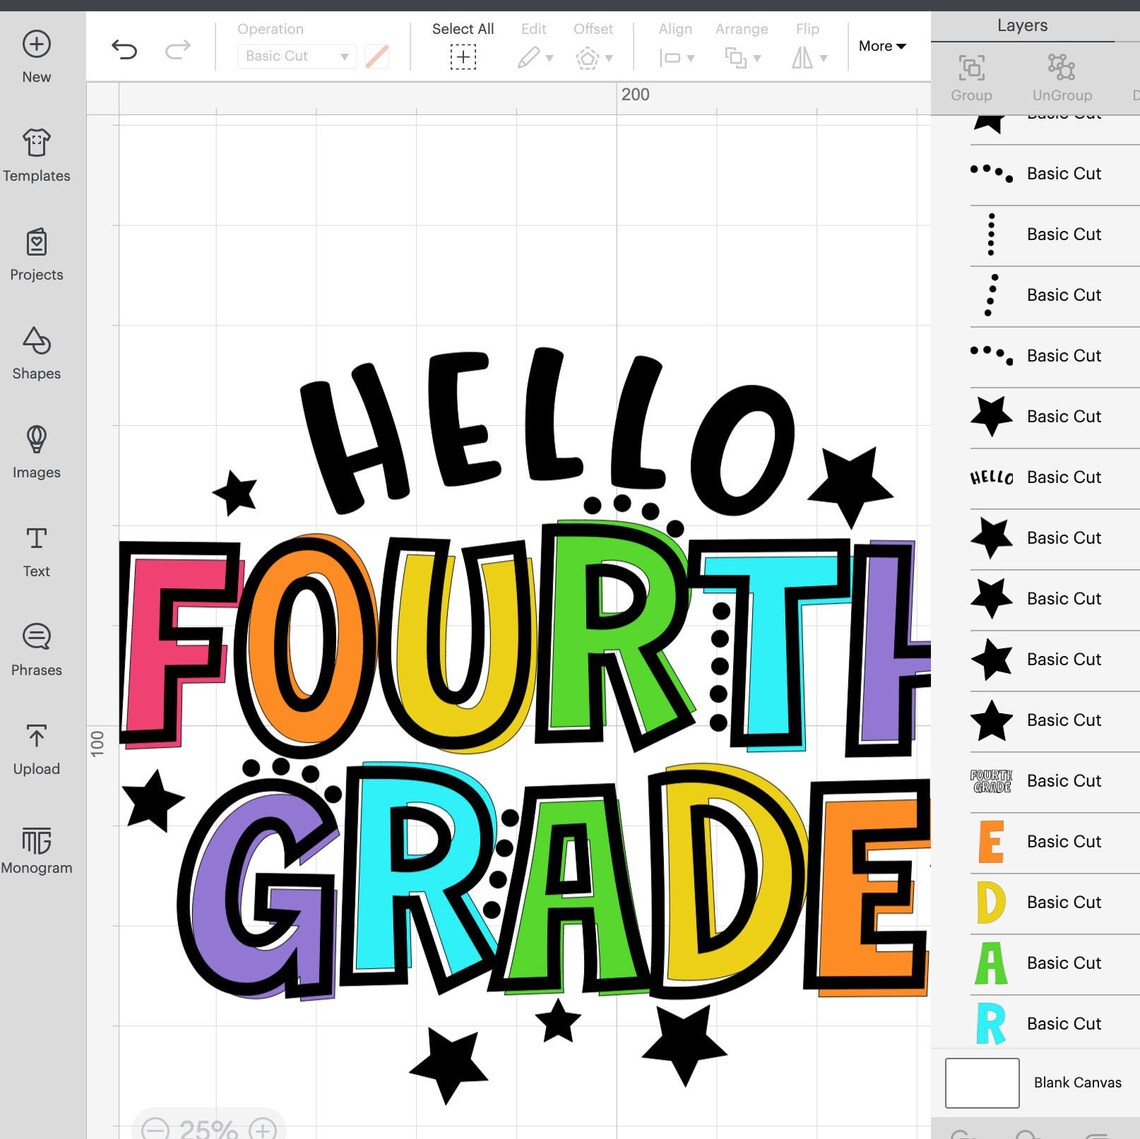Insert a shape via the Shapes icon

coord(36,352)
